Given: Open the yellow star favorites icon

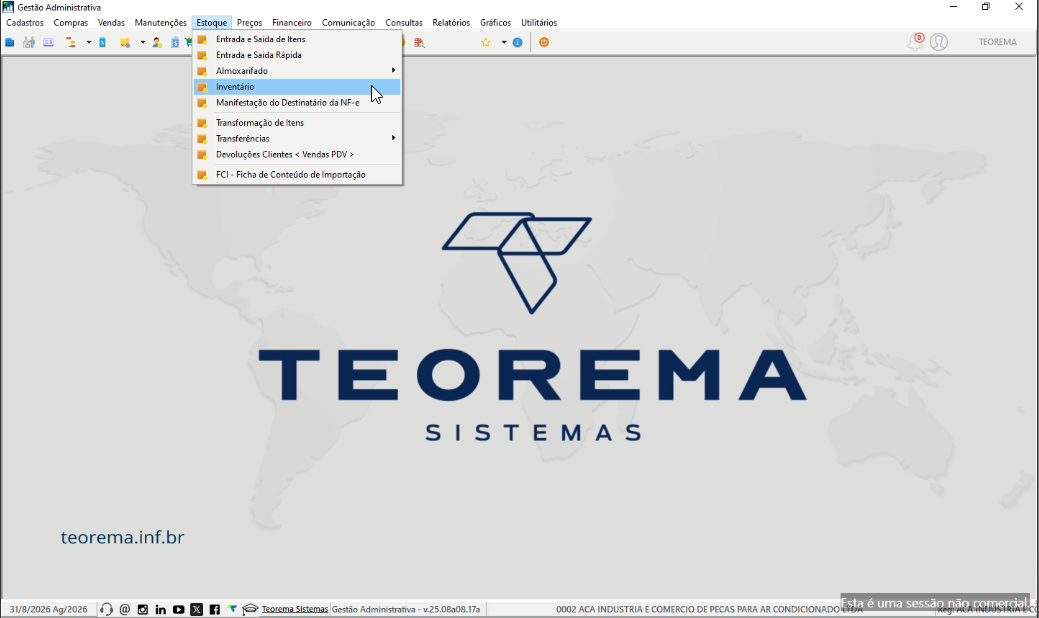Looking at the screenshot, I should pyautogui.click(x=486, y=42).
